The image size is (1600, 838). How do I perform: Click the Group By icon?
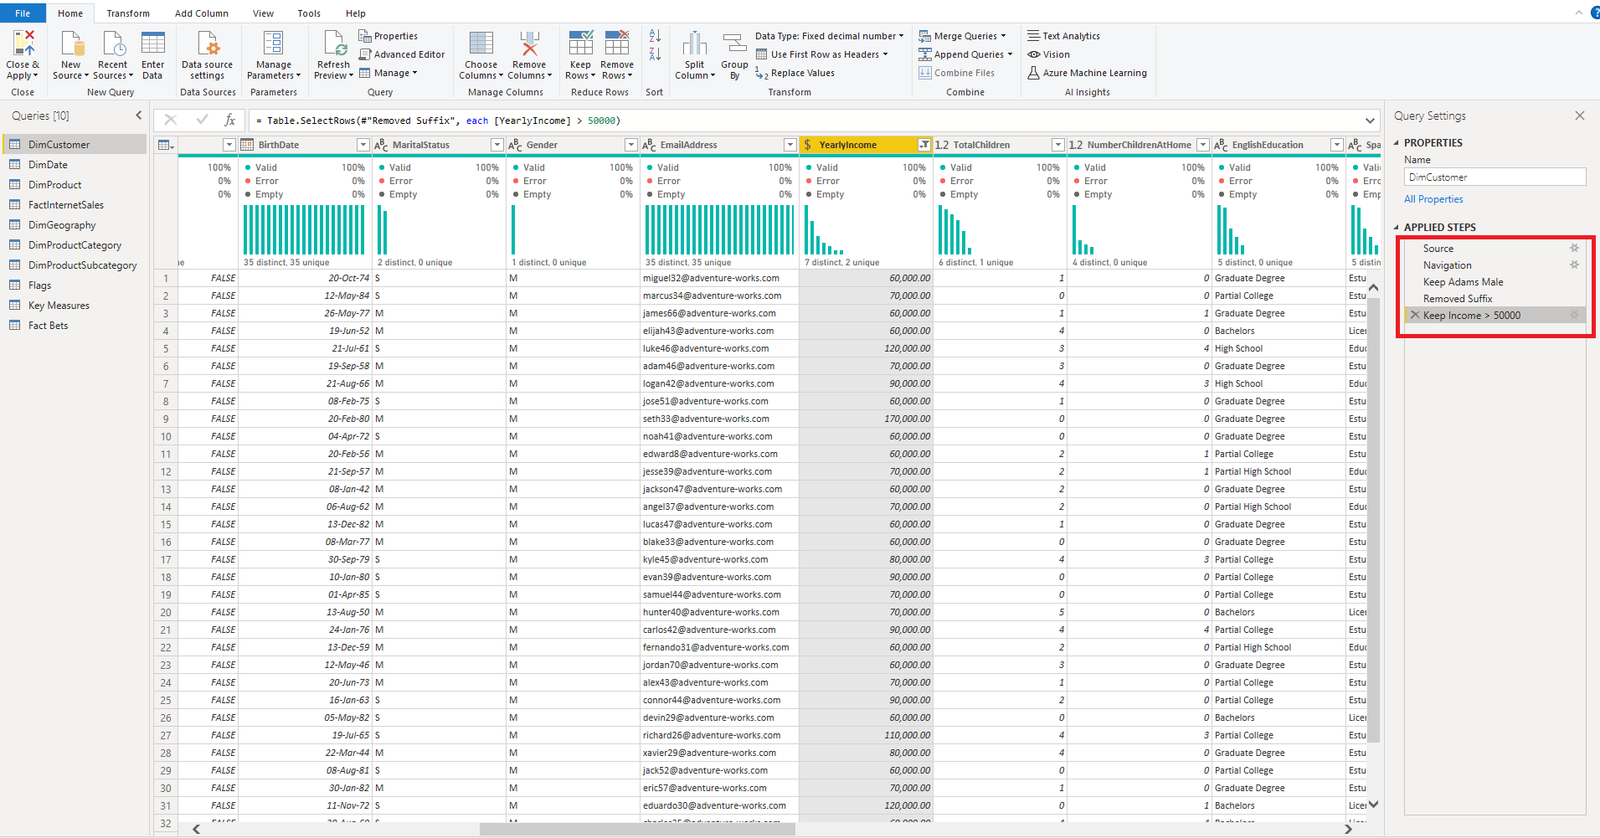pos(734,43)
